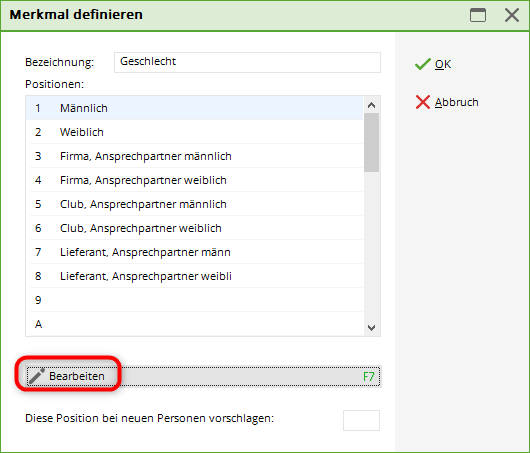Select the empty position 9 row
Viewport: 530px width, 453px height.
[194, 300]
